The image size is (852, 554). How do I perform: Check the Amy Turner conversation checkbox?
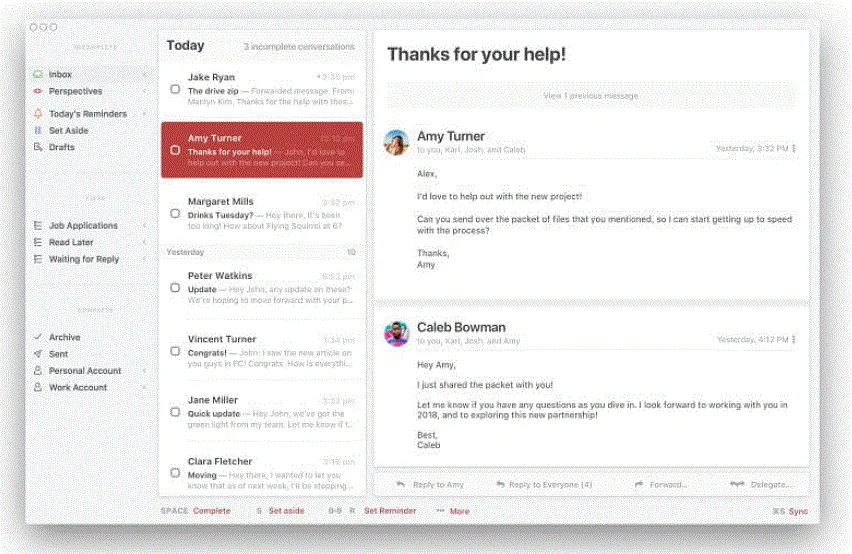175,150
